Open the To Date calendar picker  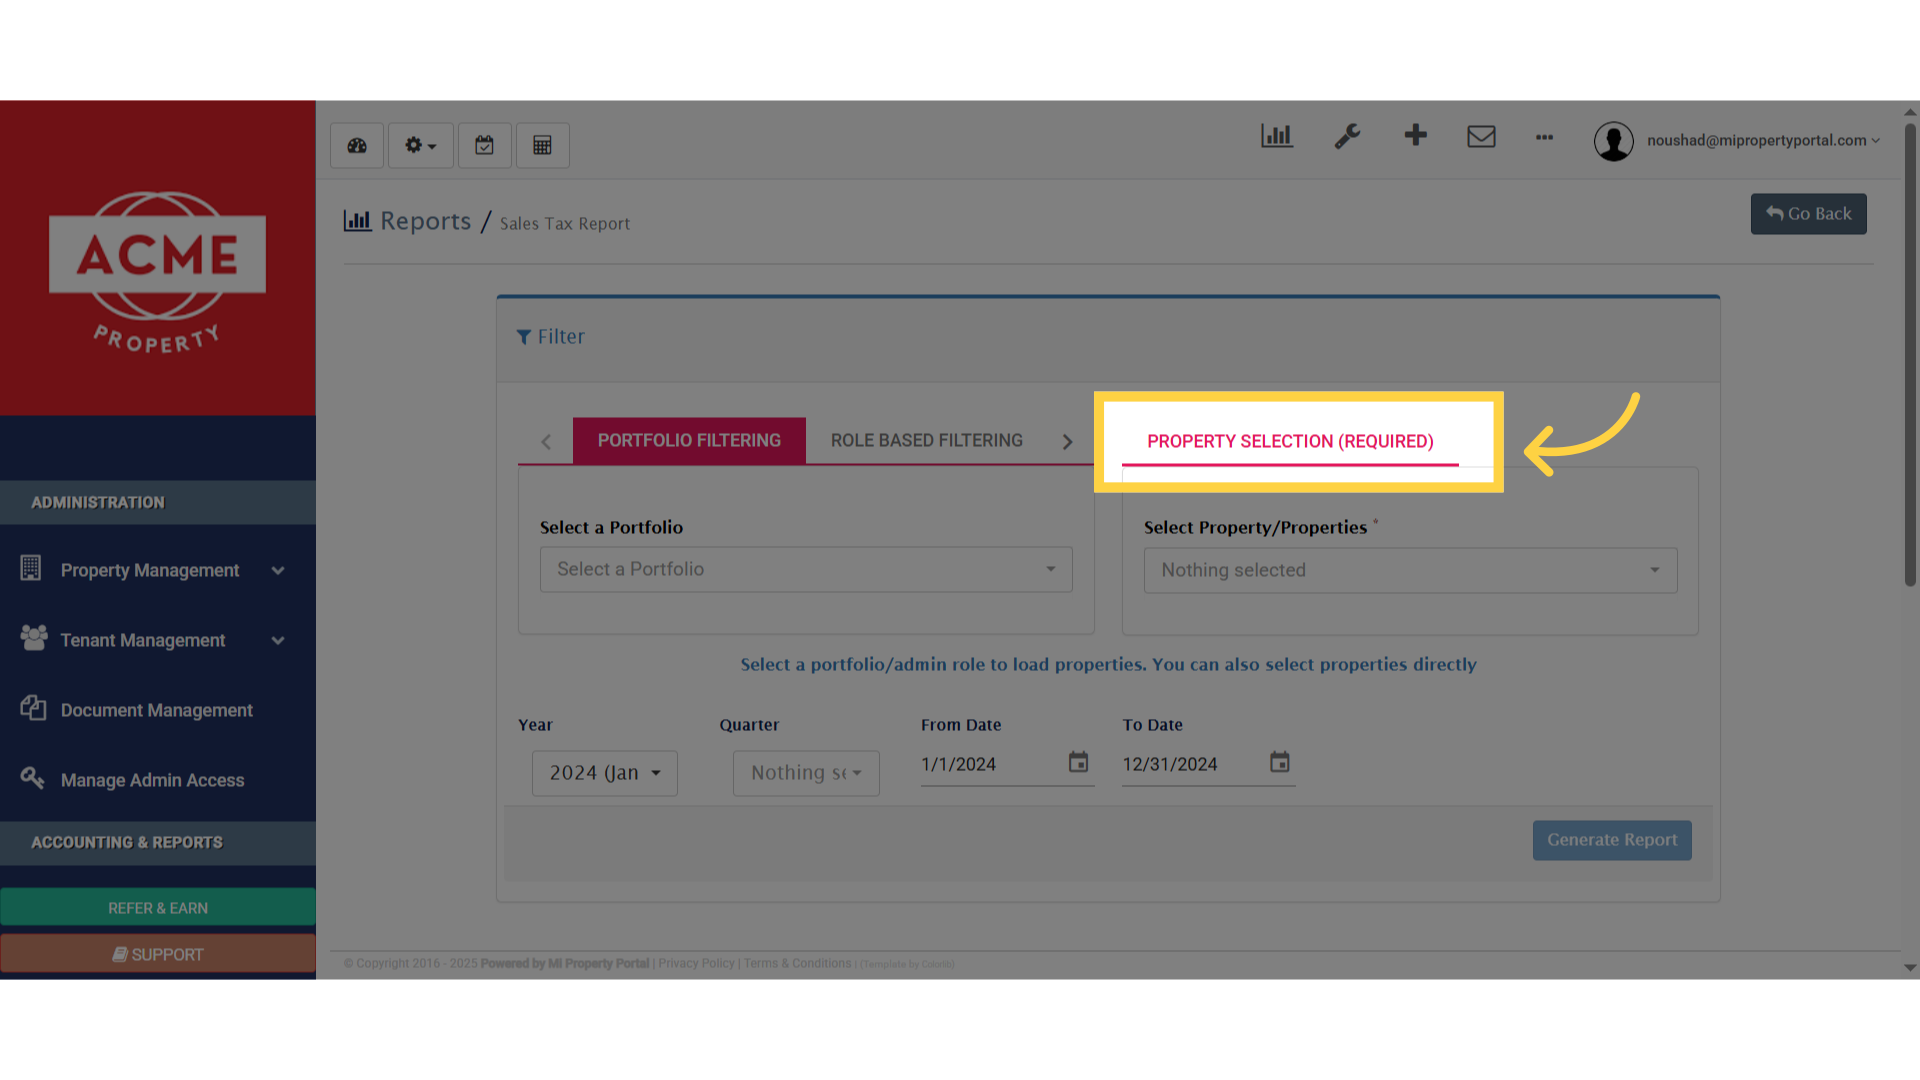1280,763
